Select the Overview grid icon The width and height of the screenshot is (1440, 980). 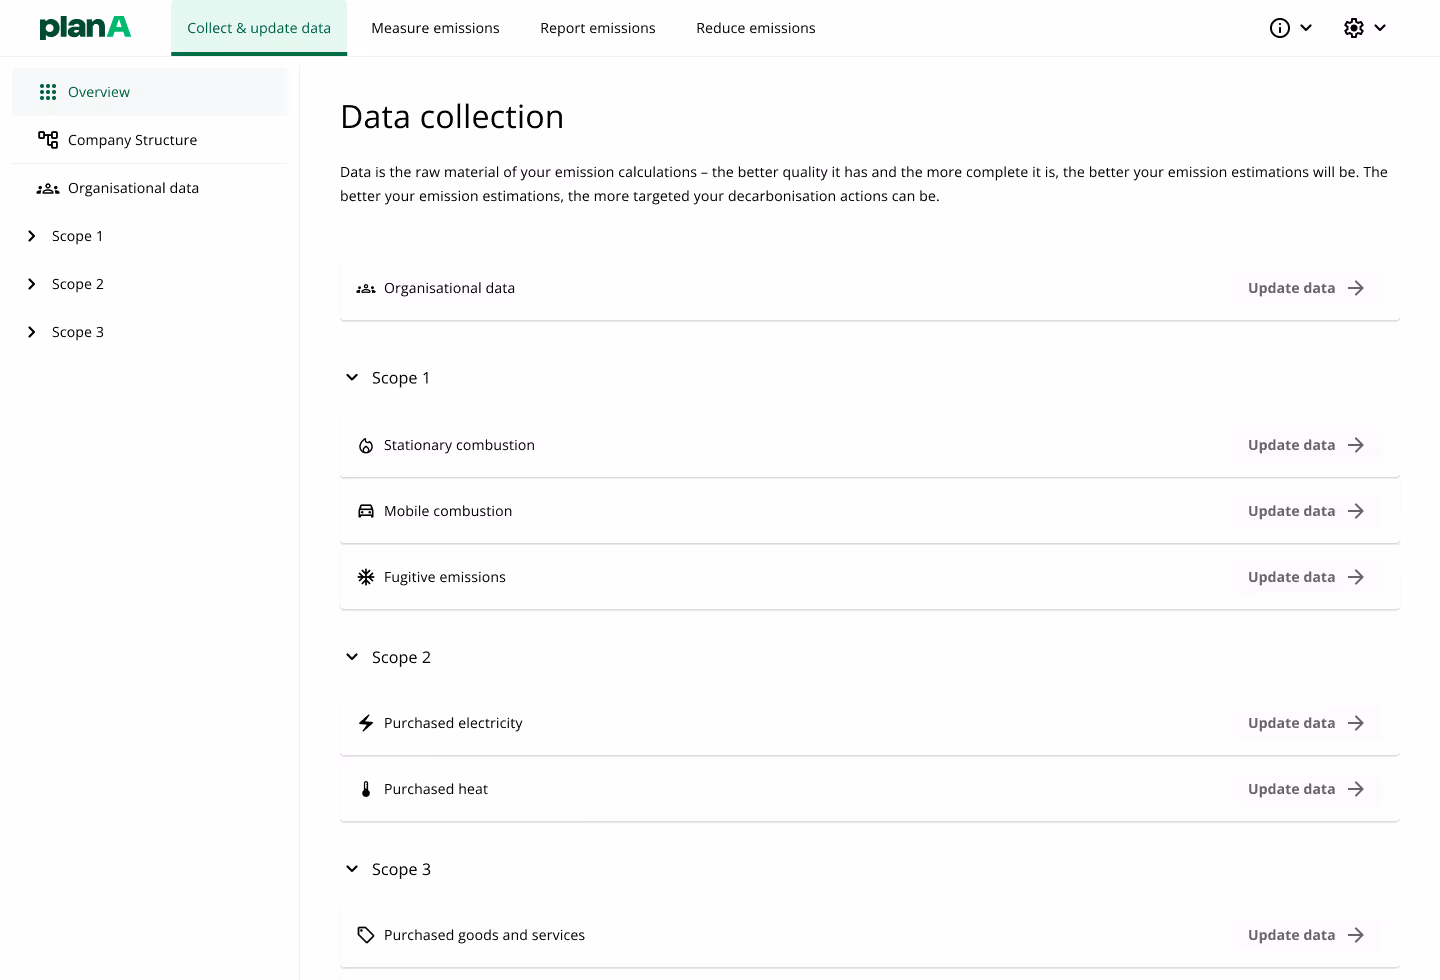coord(47,91)
